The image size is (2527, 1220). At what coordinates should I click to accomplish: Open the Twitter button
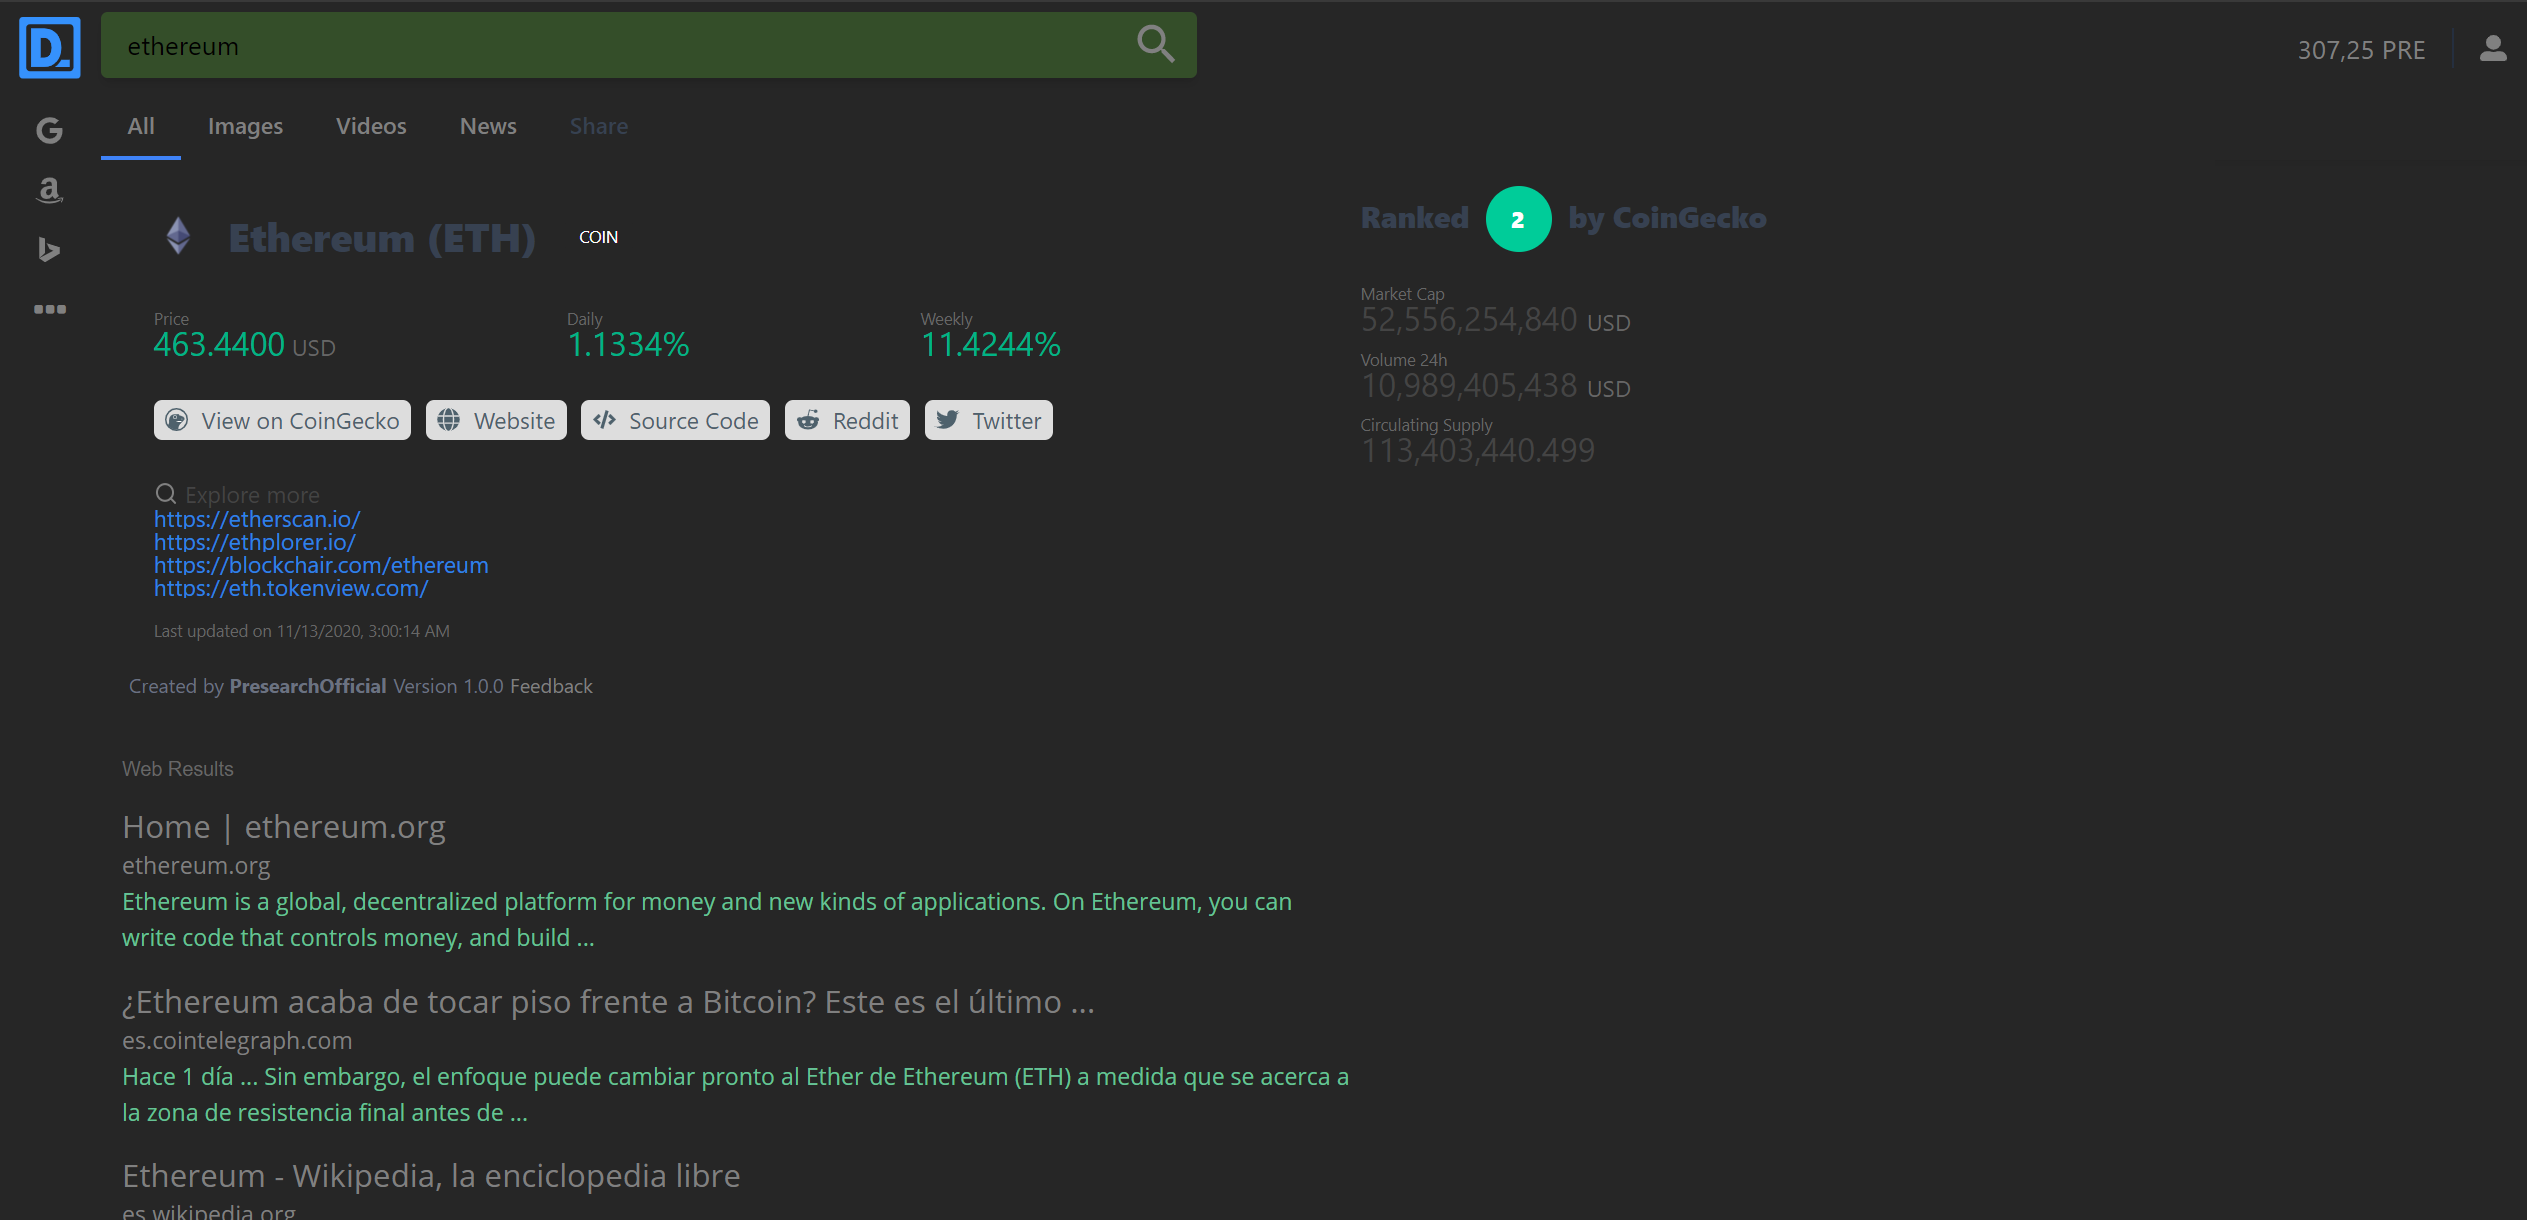pos(988,421)
